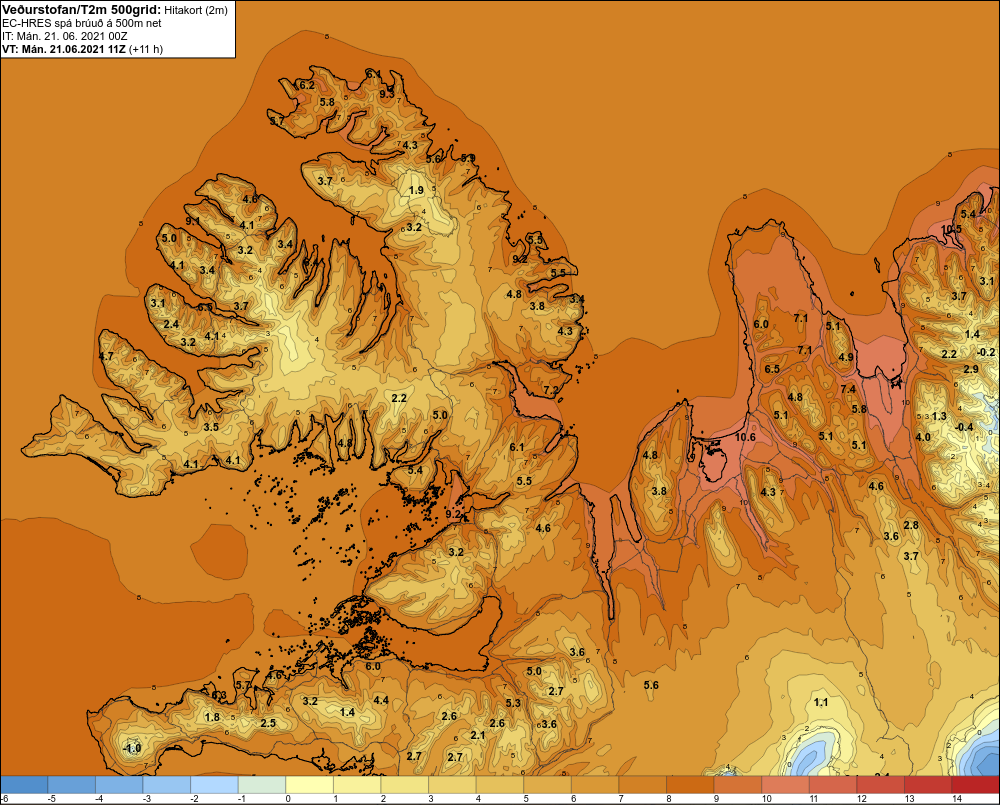Click the legend swatch between 10 and 11
Viewport: 1000px width, 805px height.
tap(785, 785)
